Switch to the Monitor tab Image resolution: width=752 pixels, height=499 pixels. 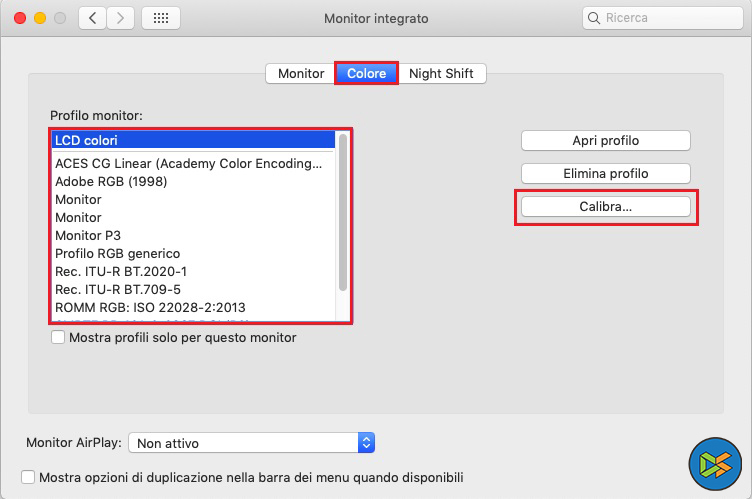point(300,74)
